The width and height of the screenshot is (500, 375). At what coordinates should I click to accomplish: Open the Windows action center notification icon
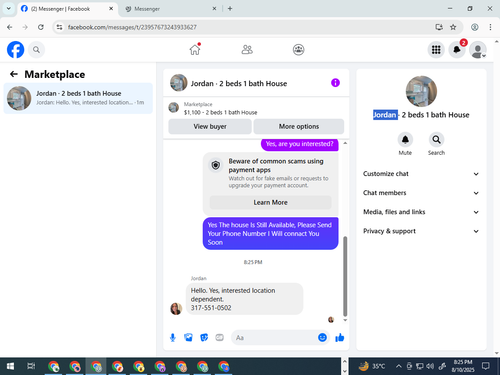click(486, 366)
